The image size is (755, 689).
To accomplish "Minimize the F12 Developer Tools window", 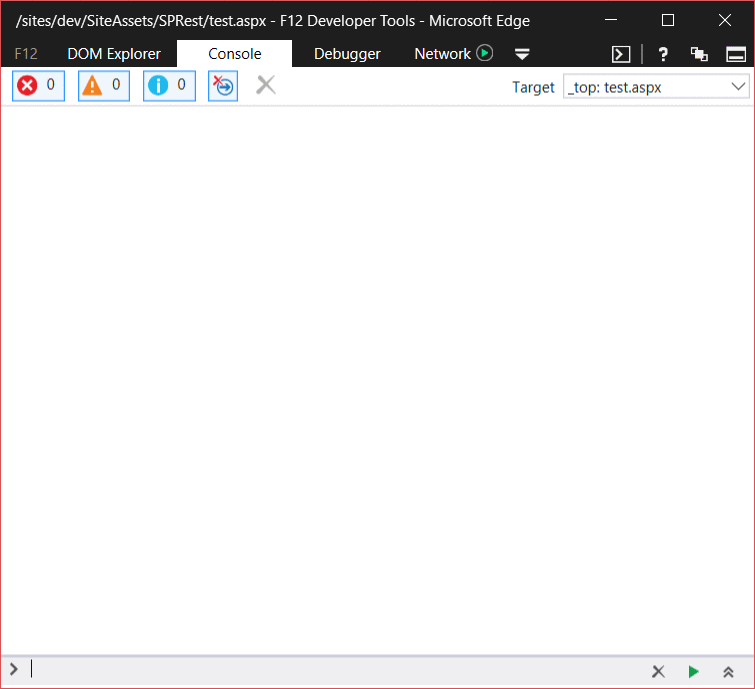I will click(611, 20).
